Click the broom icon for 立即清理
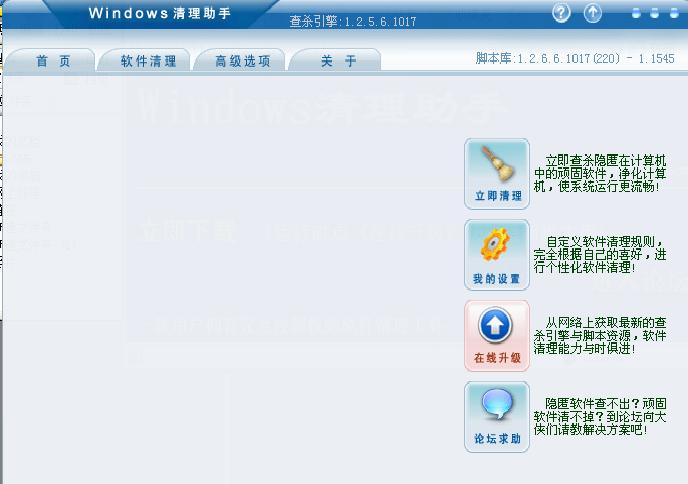 [498, 164]
